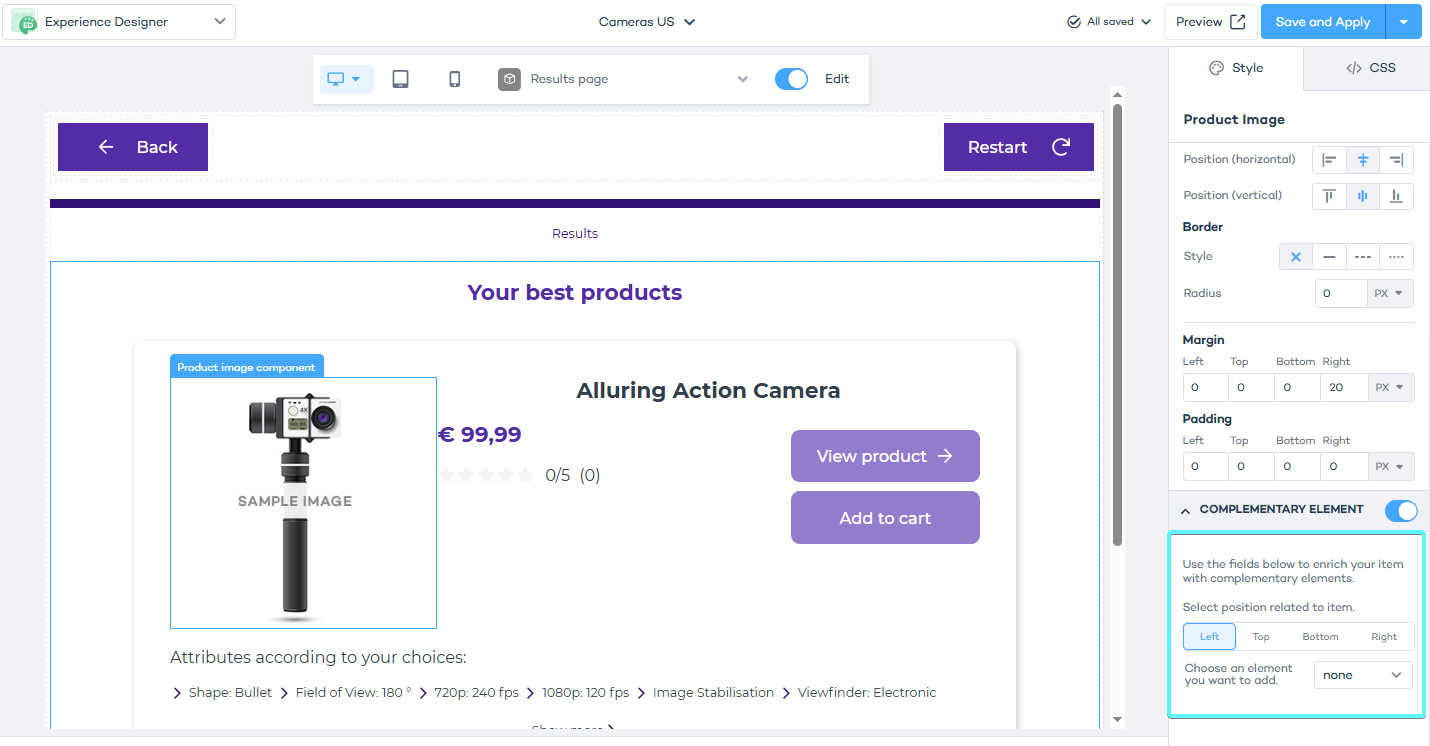Image resolution: width=1430 pixels, height=746 pixels.
Task: Switch to tablet preview mode
Action: tap(400, 78)
